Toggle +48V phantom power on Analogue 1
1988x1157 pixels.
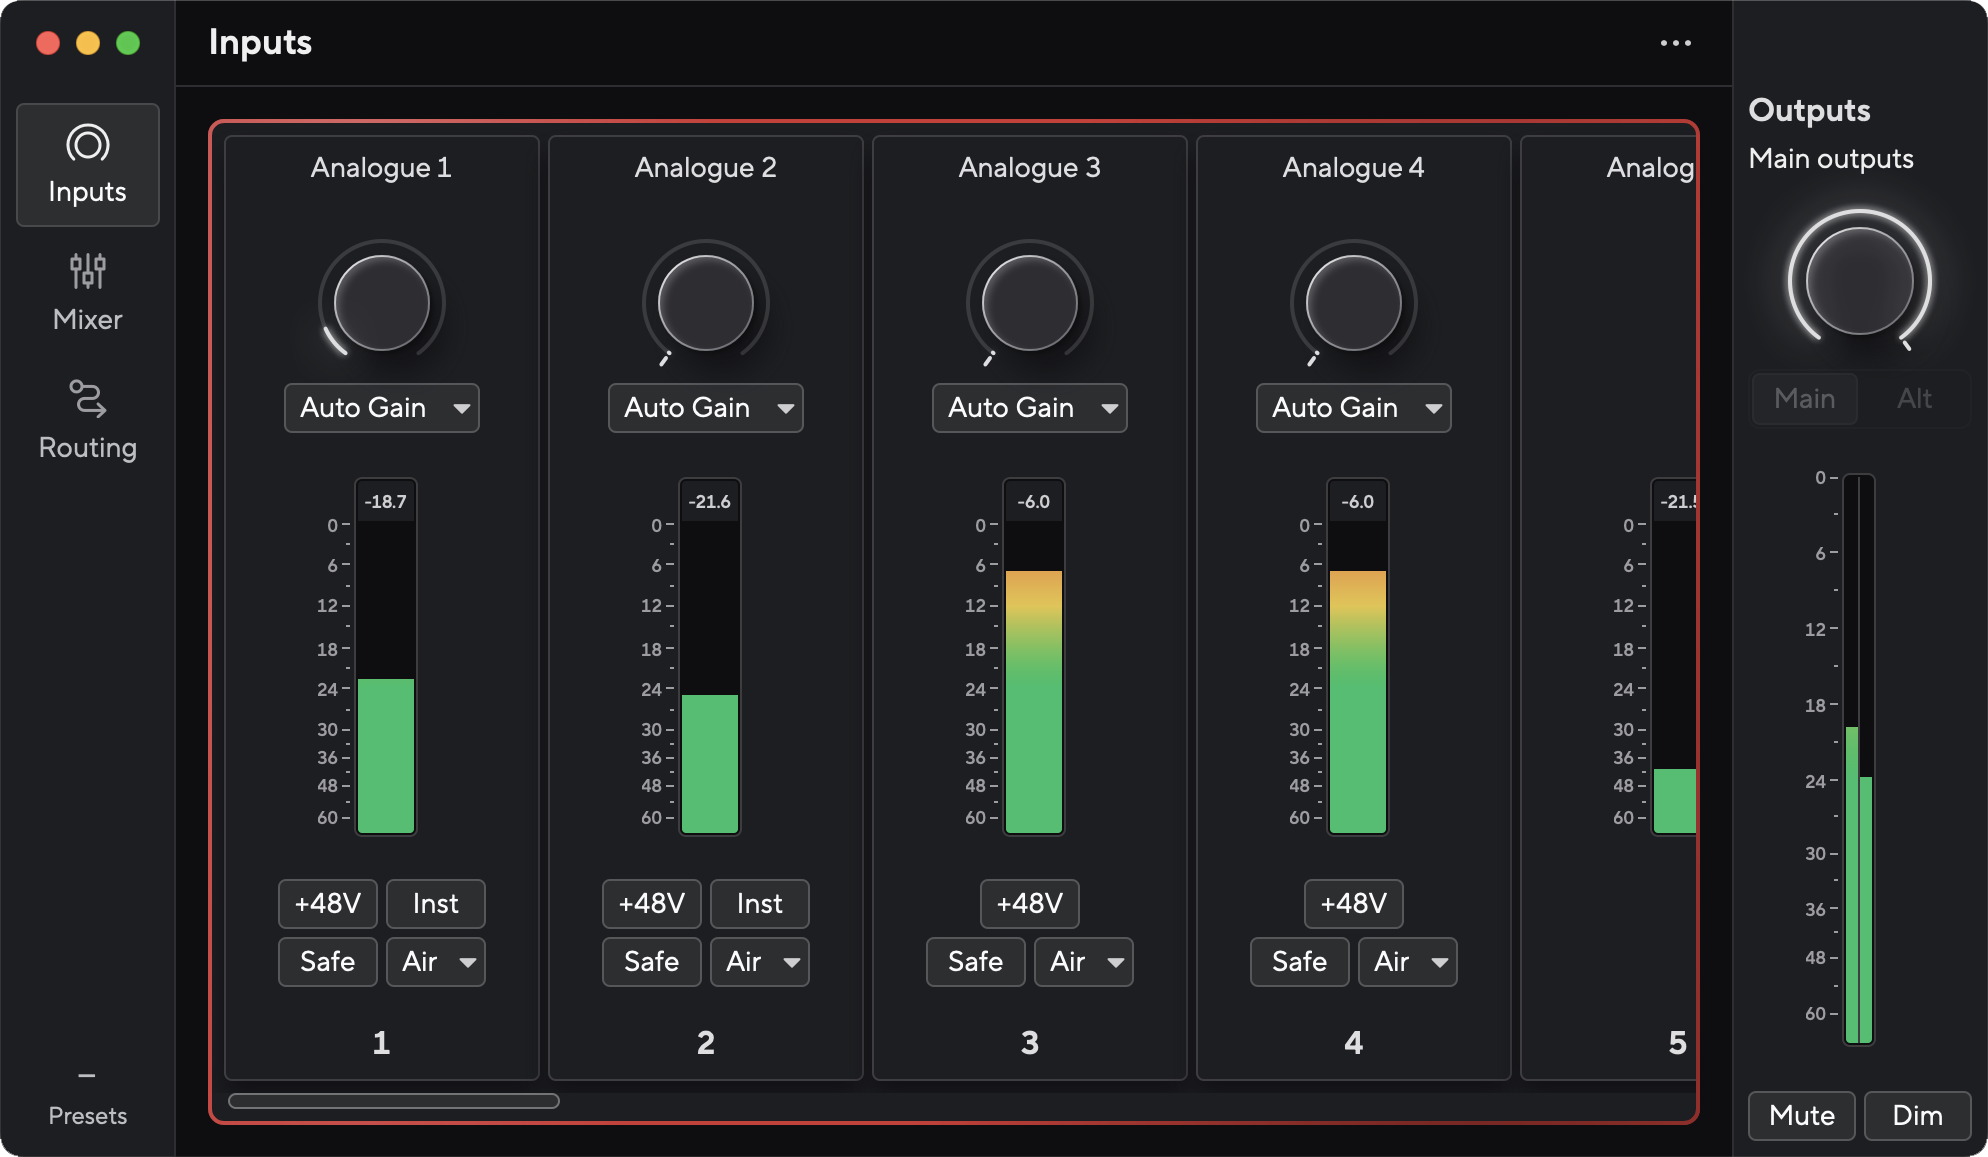pyautogui.click(x=328, y=904)
